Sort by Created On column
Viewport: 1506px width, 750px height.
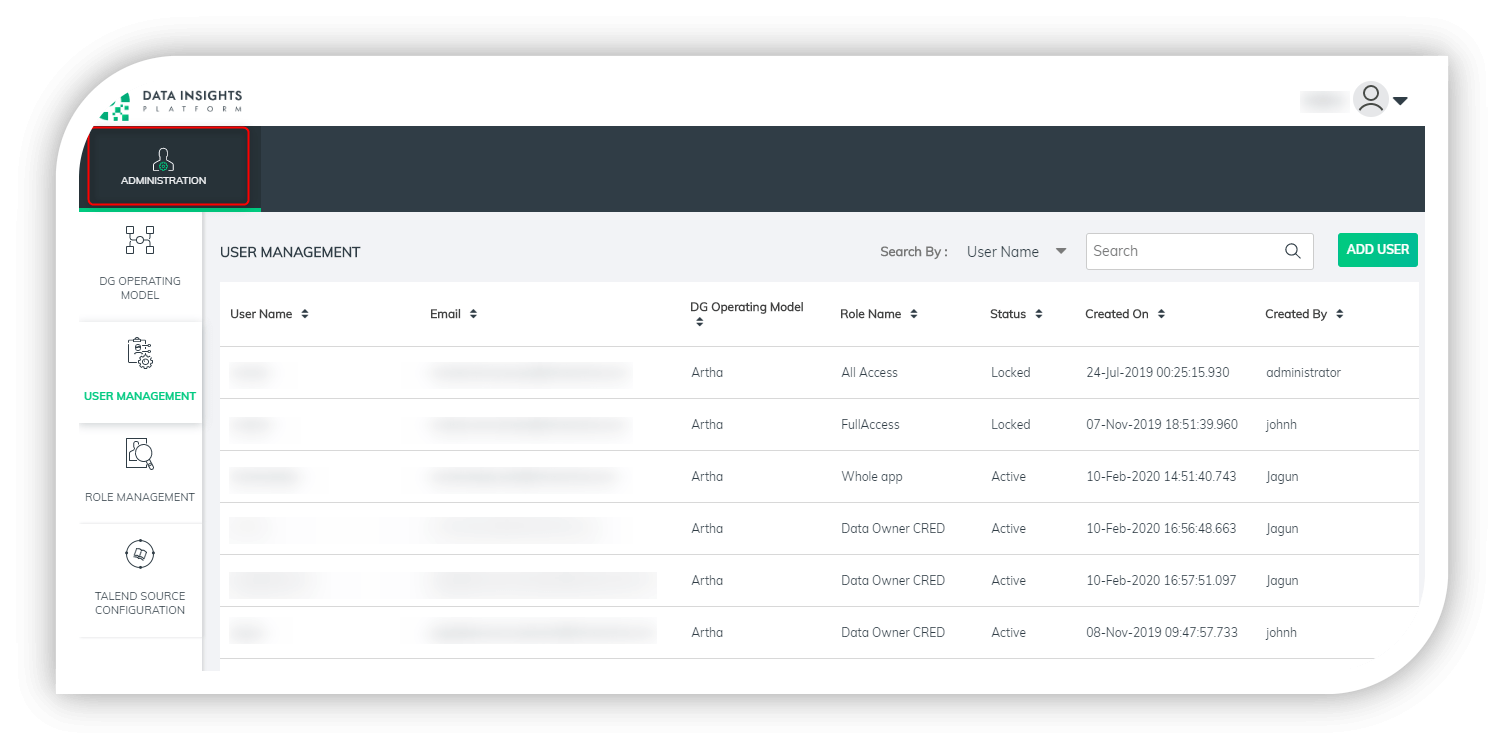tap(1161, 314)
